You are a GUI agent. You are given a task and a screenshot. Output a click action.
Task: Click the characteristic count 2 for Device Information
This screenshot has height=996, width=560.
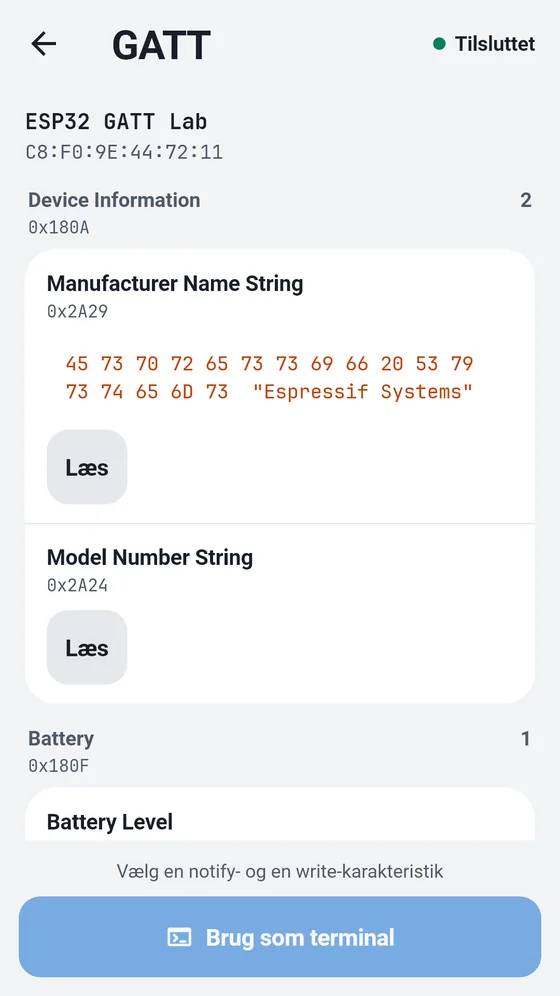coord(526,200)
